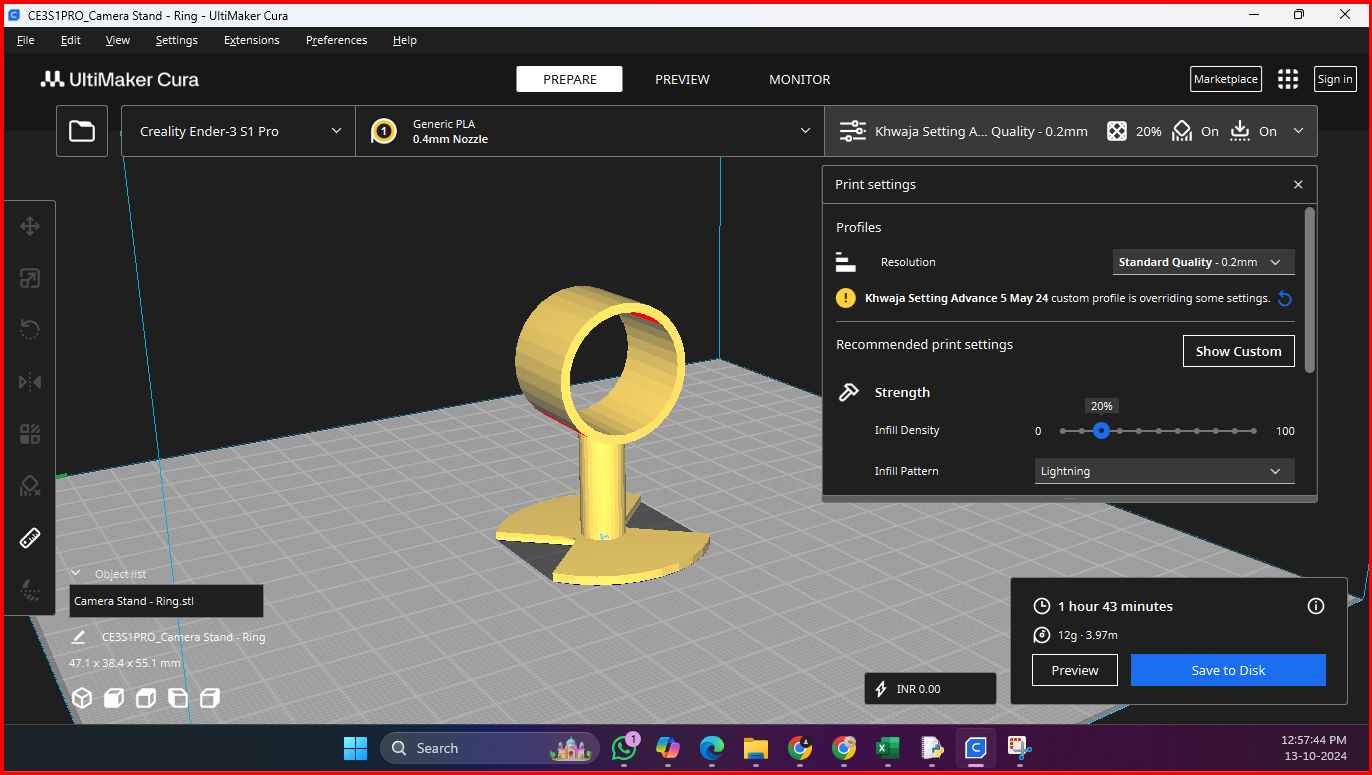The width and height of the screenshot is (1372, 775).
Task: Reset custom profile override arrow icon
Action: [x=1285, y=298]
